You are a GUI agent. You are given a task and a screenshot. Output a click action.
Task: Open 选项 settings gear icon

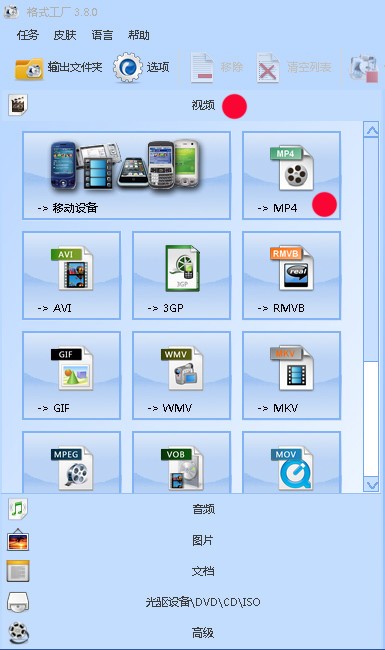(128, 67)
